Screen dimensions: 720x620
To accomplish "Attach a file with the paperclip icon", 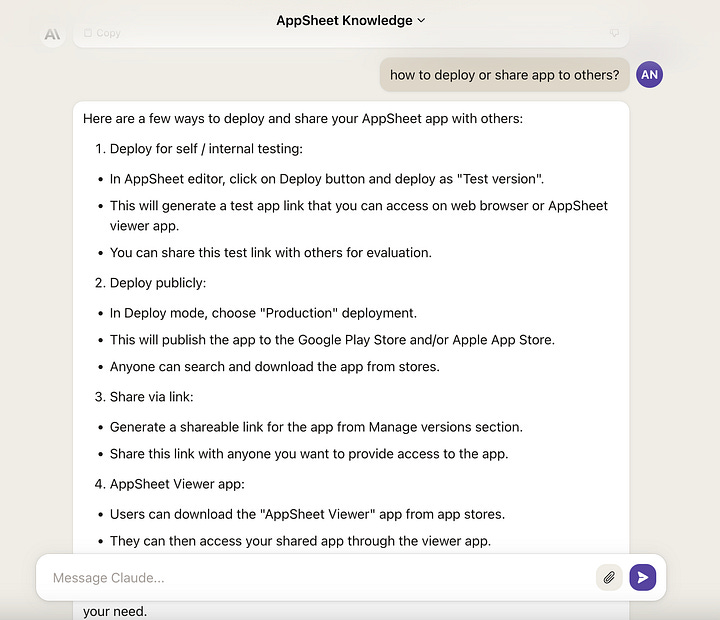I will pos(609,577).
